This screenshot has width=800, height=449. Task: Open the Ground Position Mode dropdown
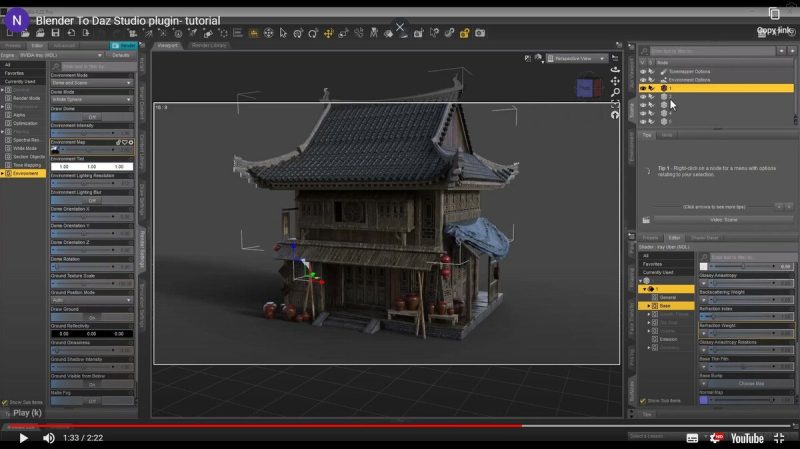(92, 300)
